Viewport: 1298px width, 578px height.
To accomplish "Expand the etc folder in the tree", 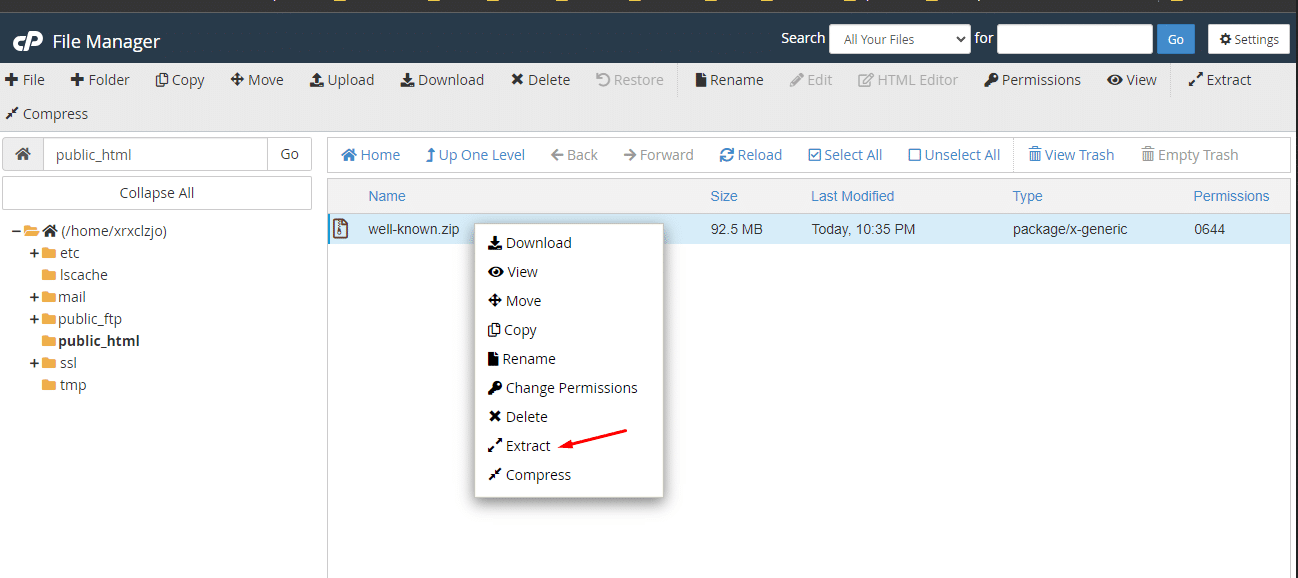I will (x=34, y=253).
